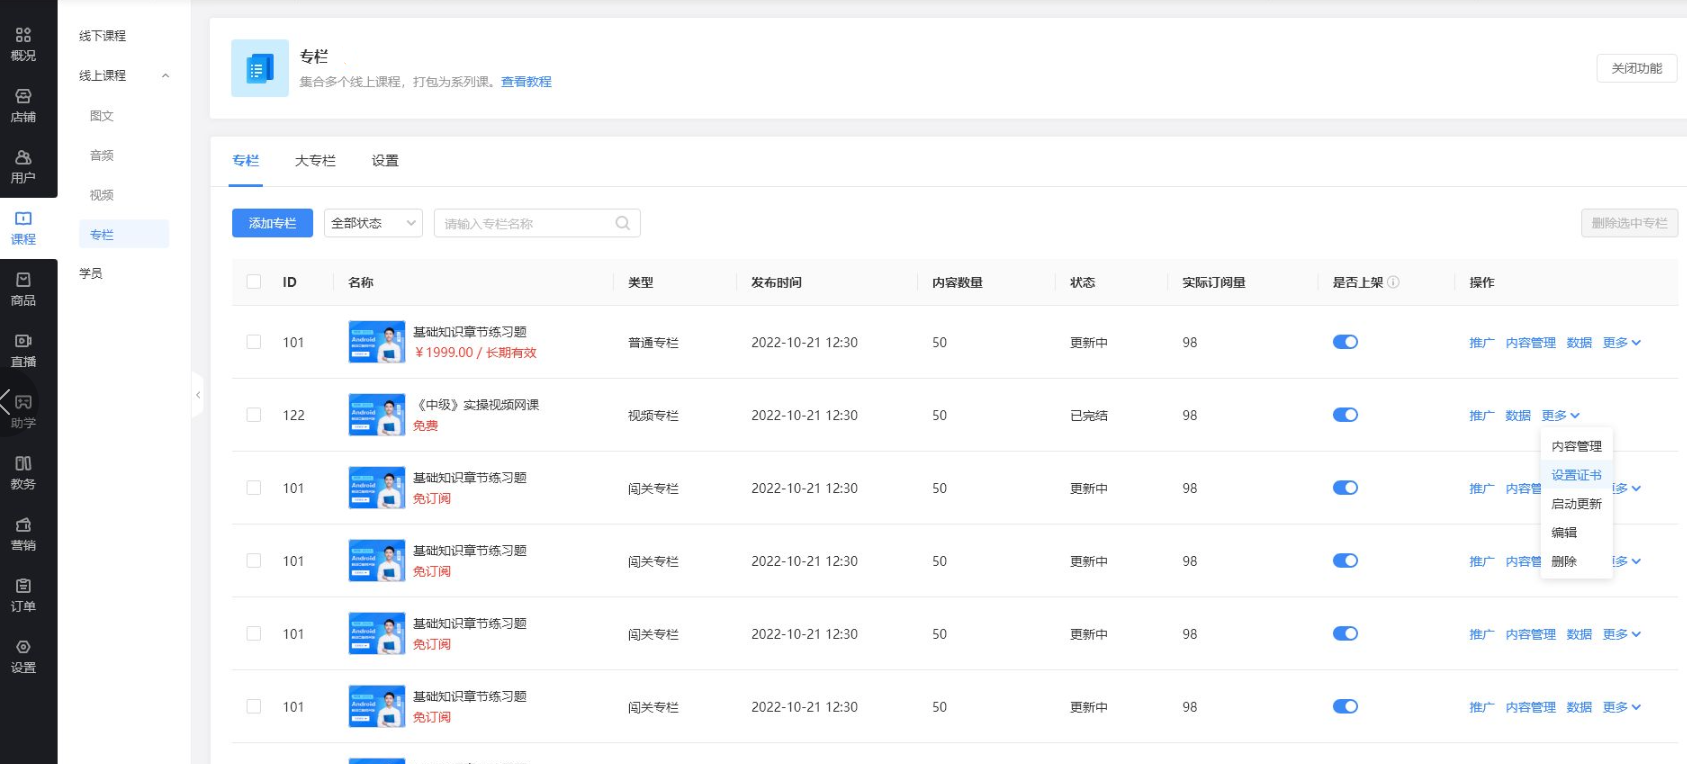The width and height of the screenshot is (1687, 764).
Task: Open the 查看教程 tutorial link
Action: pos(526,82)
